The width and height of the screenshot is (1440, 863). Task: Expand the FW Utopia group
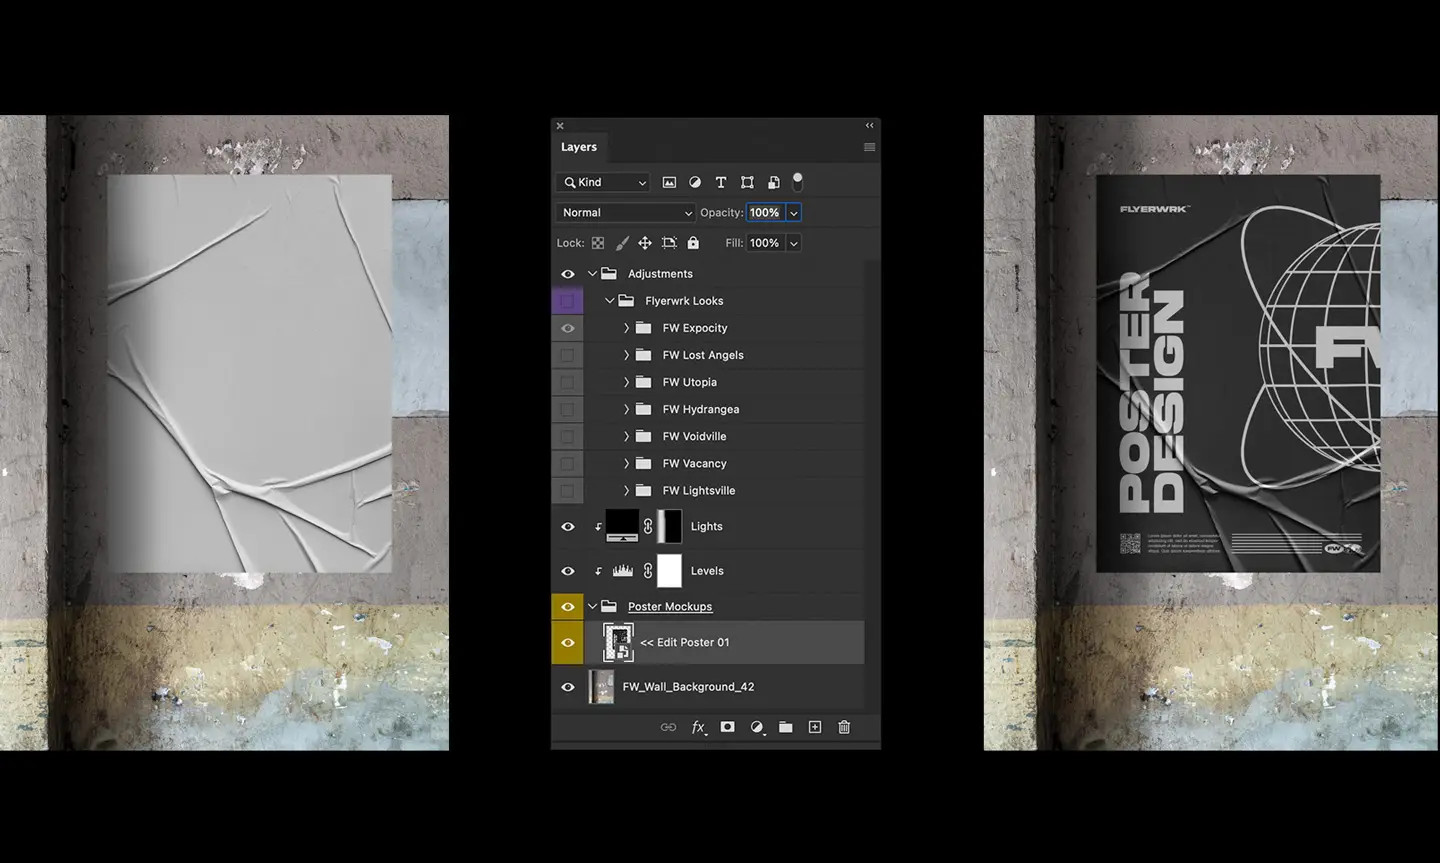pos(626,381)
